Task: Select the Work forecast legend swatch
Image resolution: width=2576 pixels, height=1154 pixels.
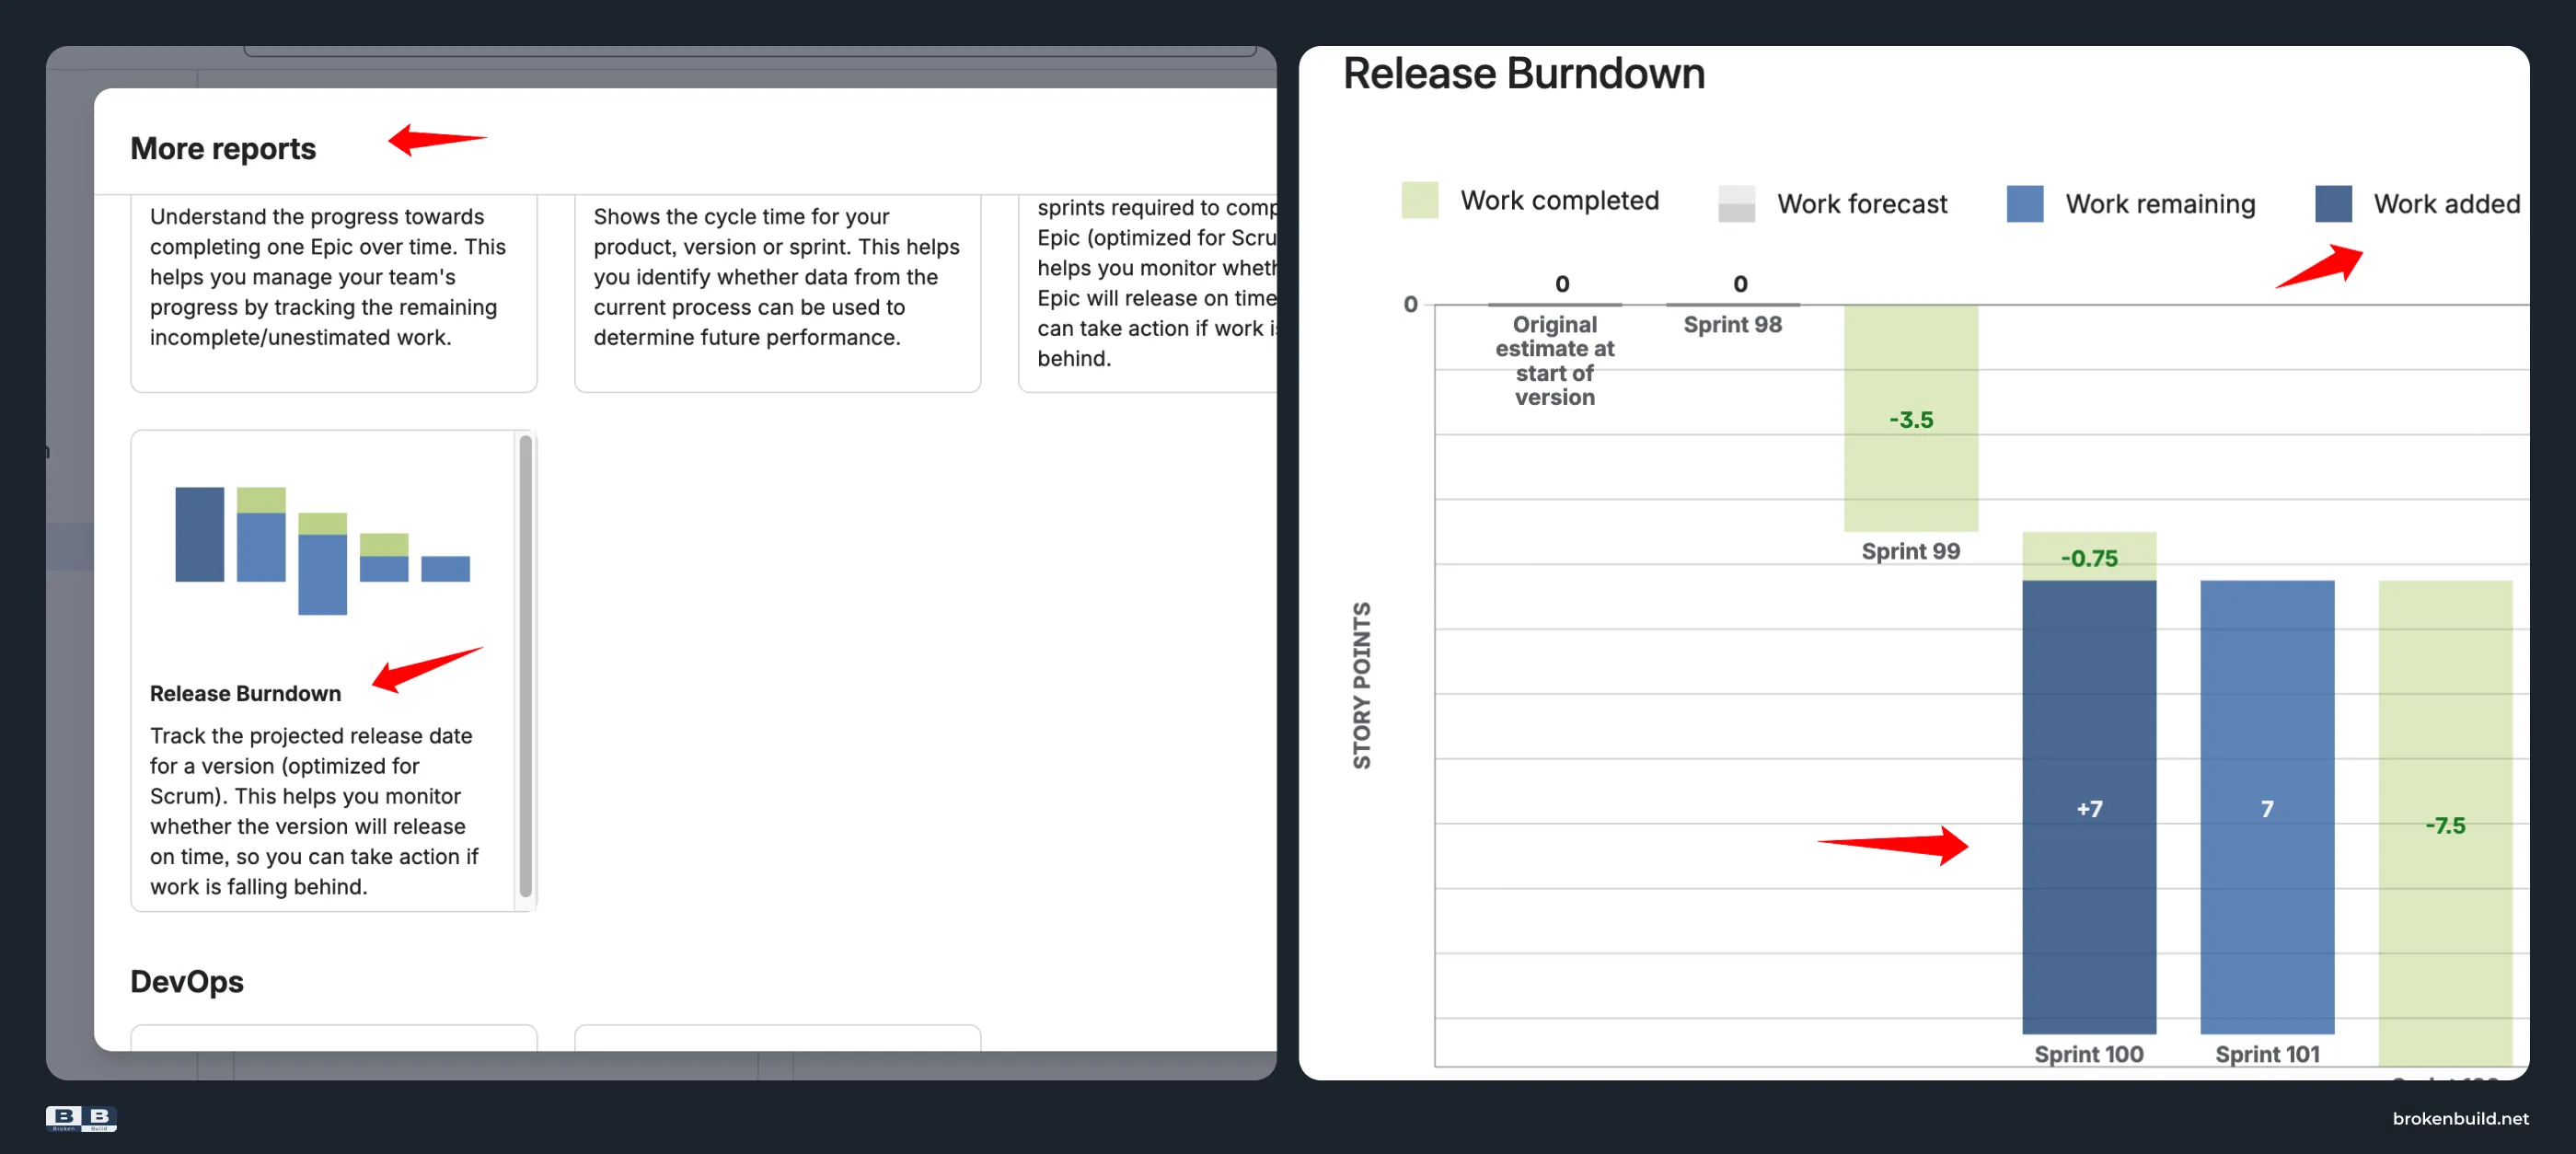Action: pyautogui.click(x=1736, y=204)
